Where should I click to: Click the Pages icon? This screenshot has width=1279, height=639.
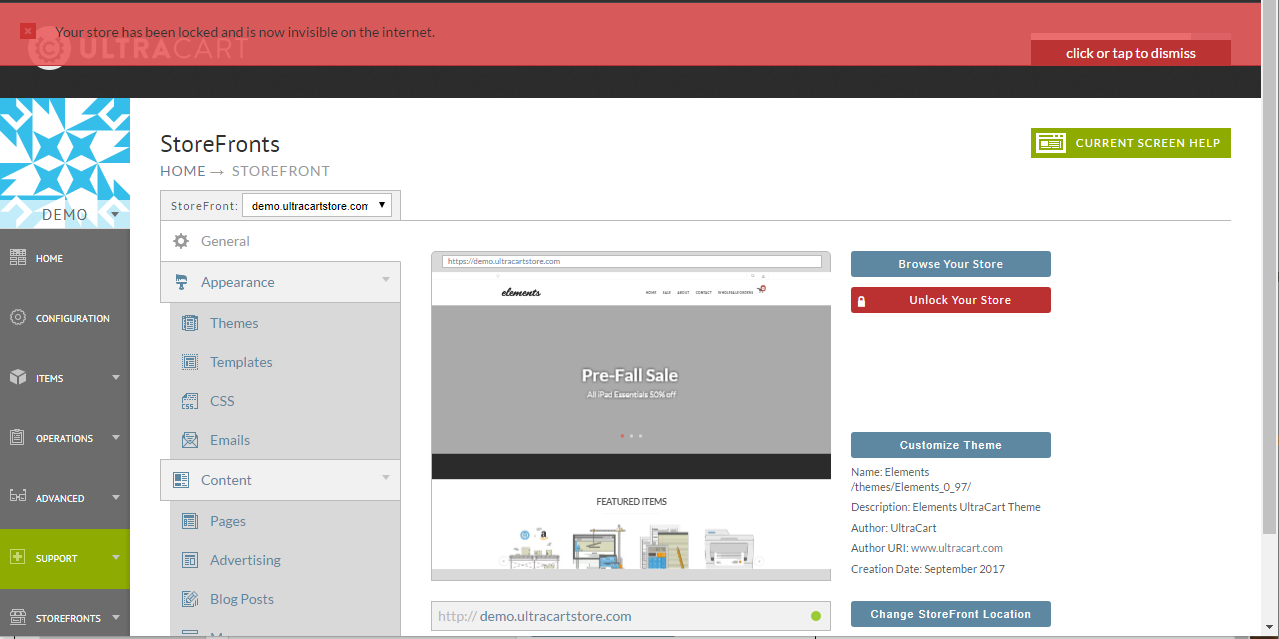tap(189, 521)
